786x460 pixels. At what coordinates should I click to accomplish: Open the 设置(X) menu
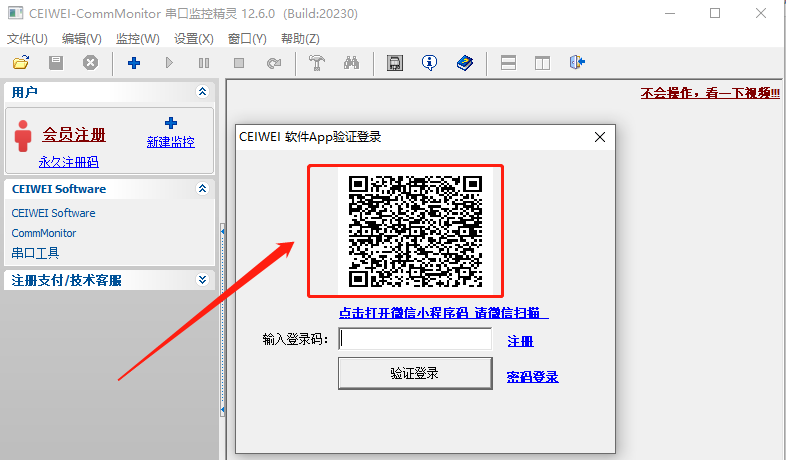[x=193, y=39]
